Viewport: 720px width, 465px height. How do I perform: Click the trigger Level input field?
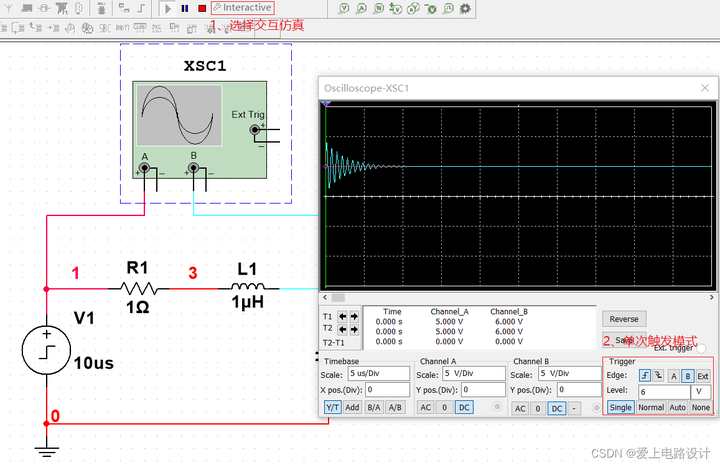click(x=662, y=391)
